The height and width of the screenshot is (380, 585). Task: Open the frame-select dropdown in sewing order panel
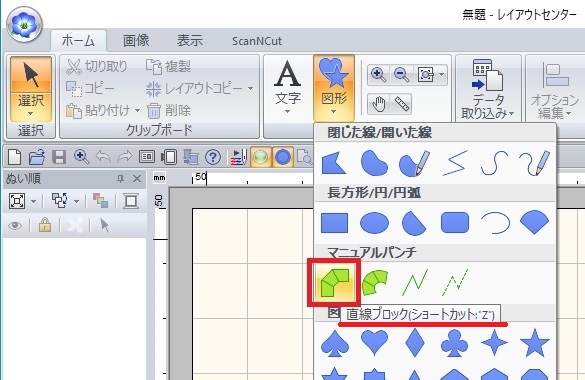click(x=33, y=201)
